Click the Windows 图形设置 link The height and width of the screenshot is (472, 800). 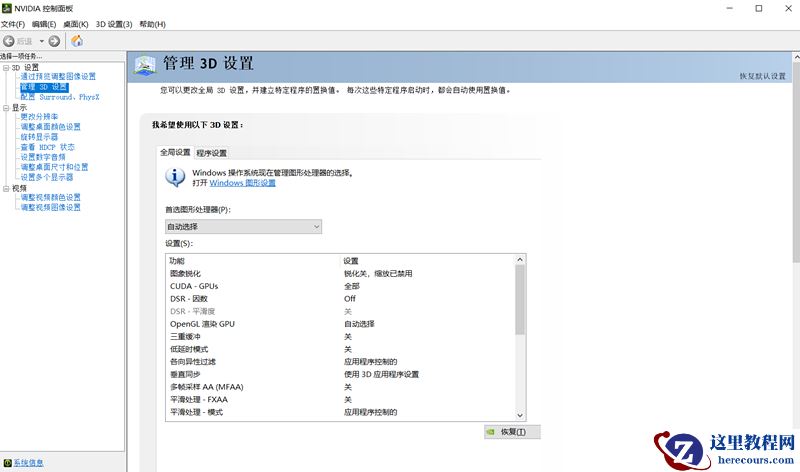click(242, 183)
